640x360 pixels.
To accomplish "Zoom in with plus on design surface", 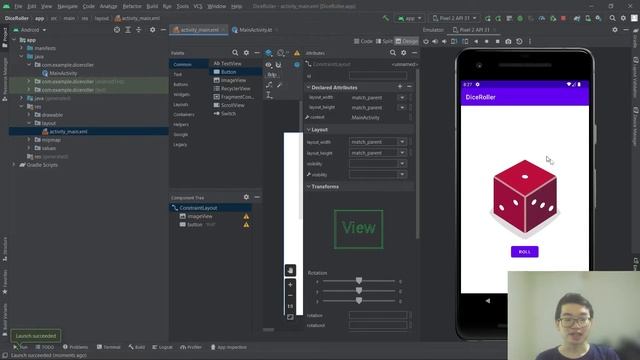I will point(290,284).
